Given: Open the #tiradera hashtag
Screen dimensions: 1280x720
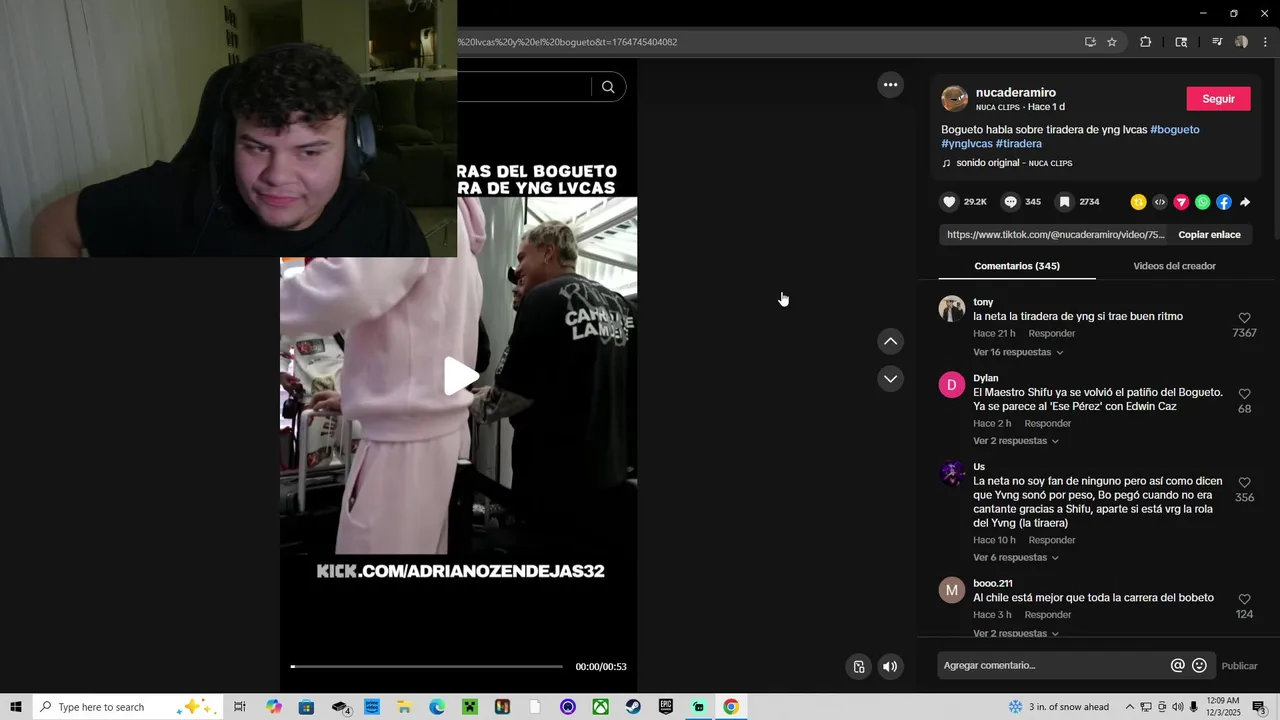Looking at the screenshot, I should click(1019, 144).
